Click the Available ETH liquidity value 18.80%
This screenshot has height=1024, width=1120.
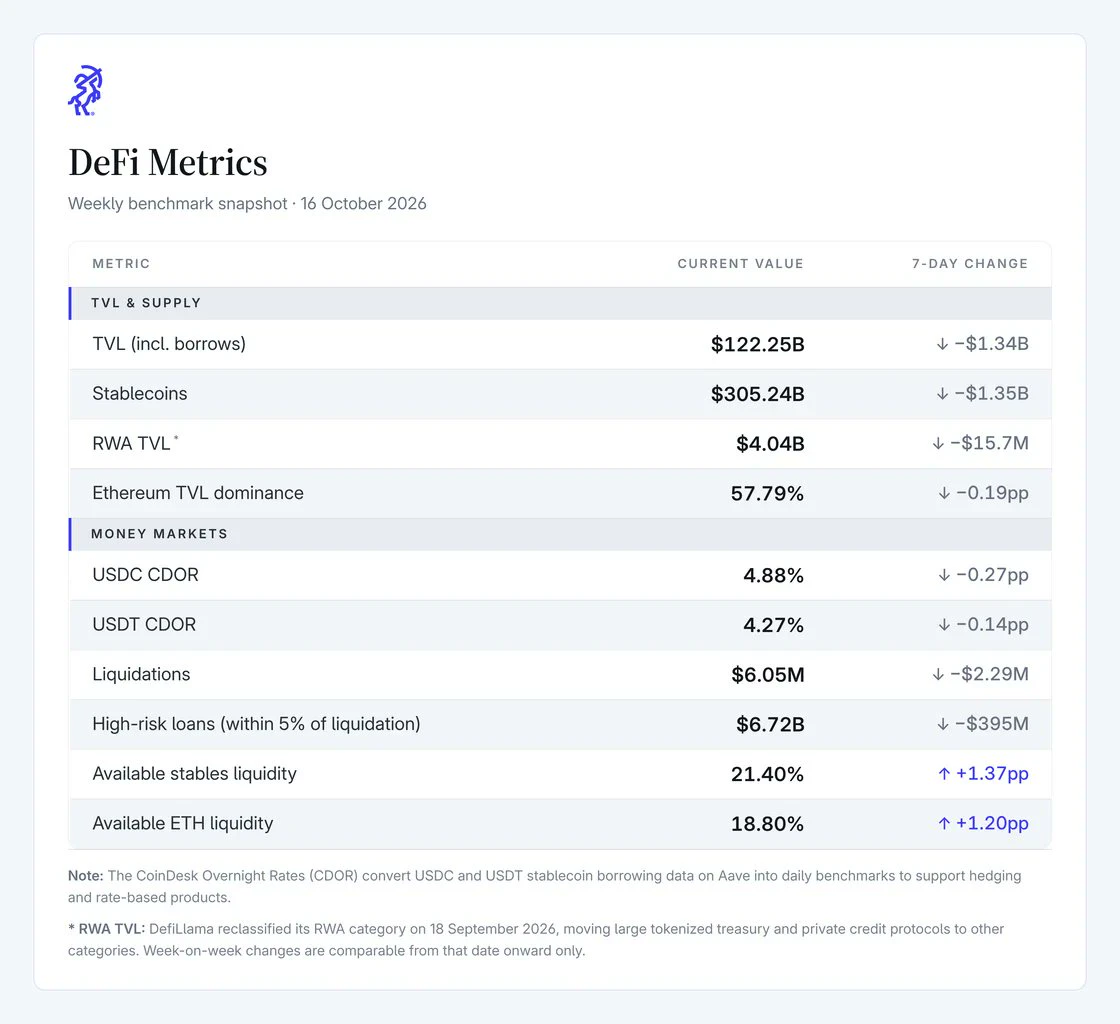coord(767,824)
